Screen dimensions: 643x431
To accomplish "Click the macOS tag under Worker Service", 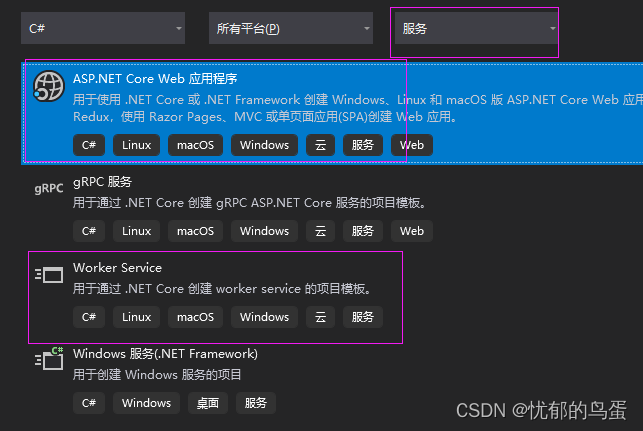I will click(x=195, y=317).
